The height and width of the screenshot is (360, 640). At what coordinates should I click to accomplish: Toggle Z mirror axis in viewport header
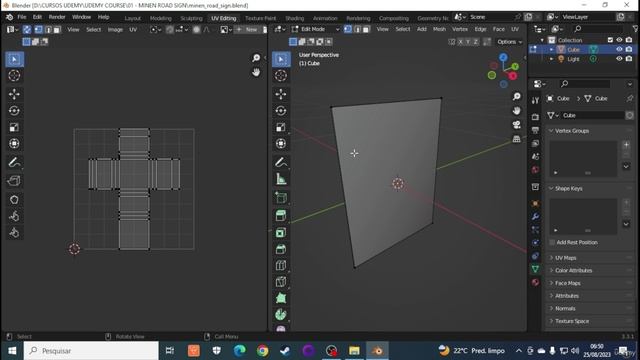476,42
